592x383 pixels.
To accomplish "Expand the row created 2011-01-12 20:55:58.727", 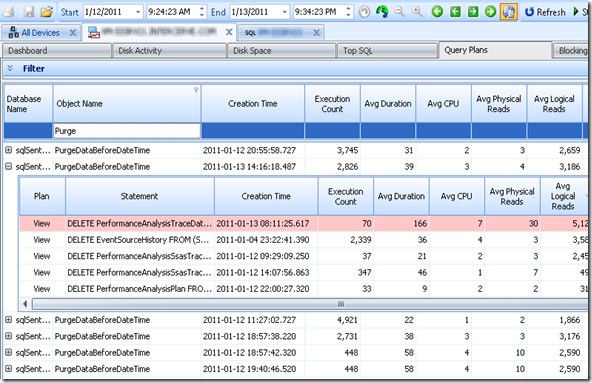I will tap(8, 150).
